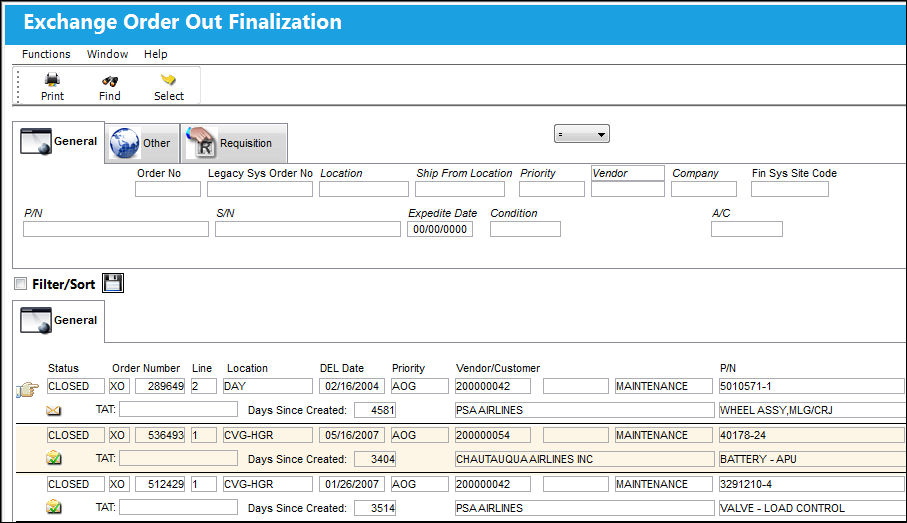Open Find with the binoculars icon
The image size is (907, 523).
(110, 80)
